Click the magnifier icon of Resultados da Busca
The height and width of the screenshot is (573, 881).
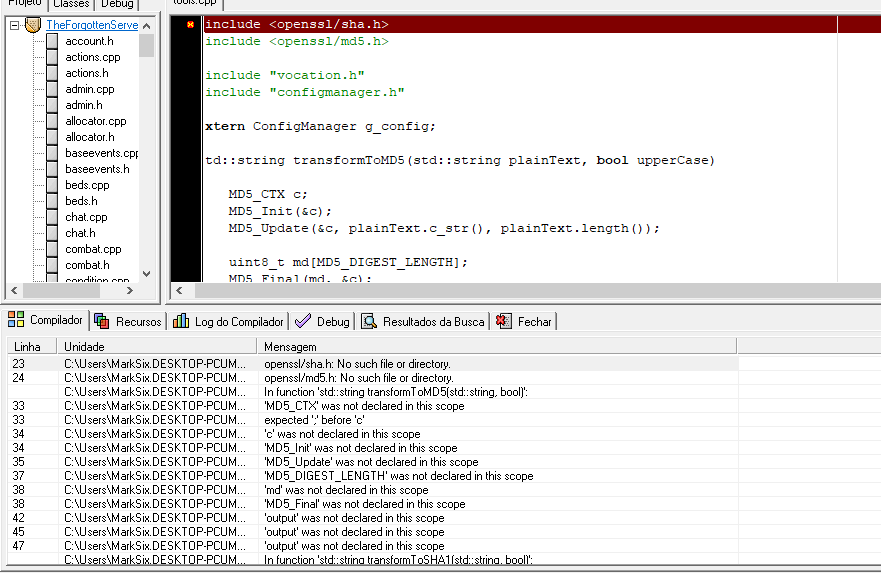click(369, 321)
